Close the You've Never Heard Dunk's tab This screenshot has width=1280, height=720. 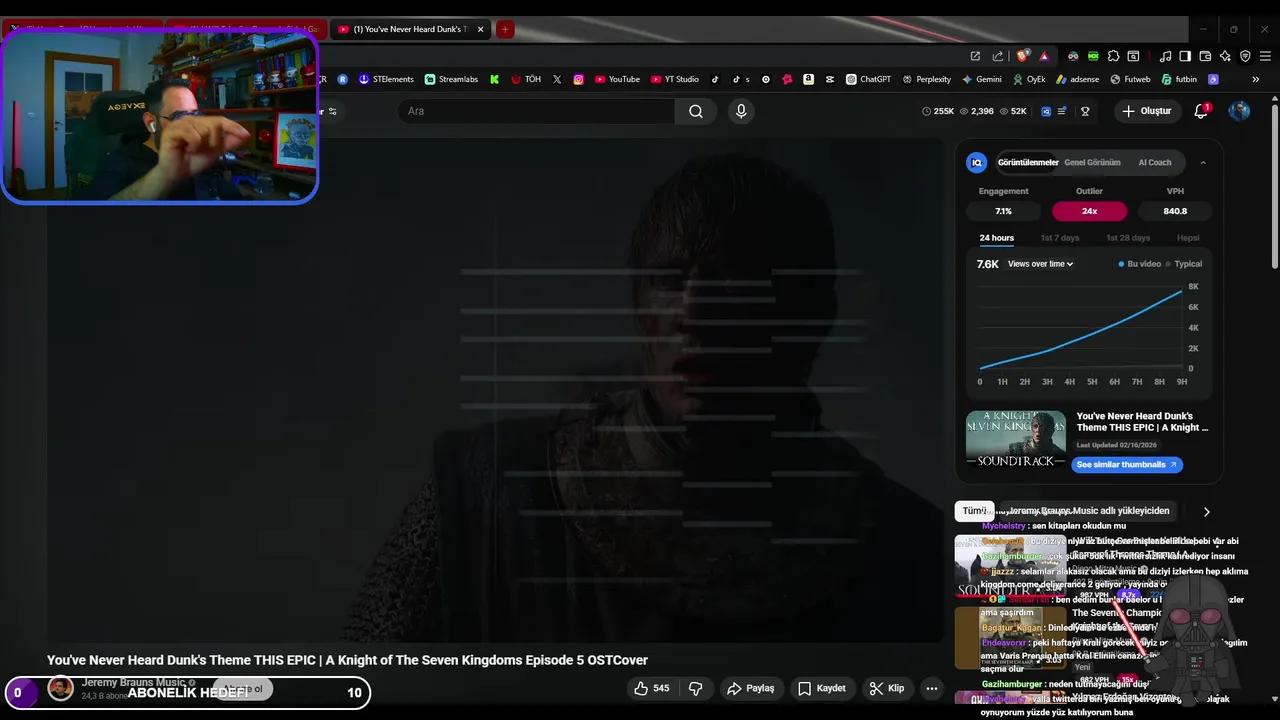tap(480, 29)
